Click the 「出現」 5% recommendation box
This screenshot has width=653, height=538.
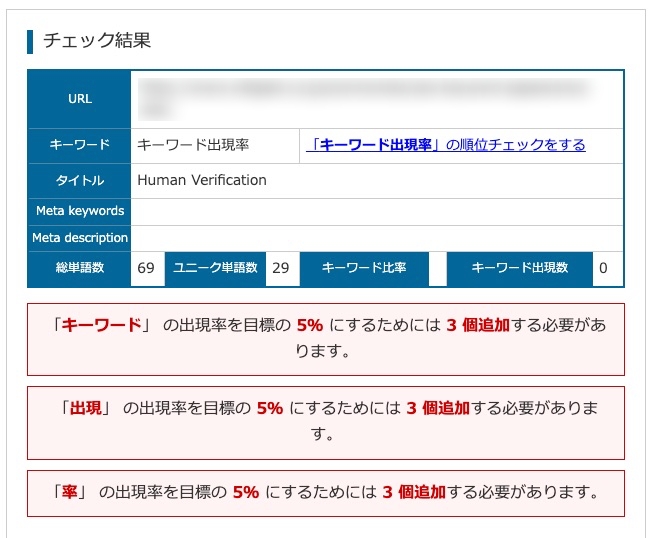pyautogui.click(x=326, y=423)
